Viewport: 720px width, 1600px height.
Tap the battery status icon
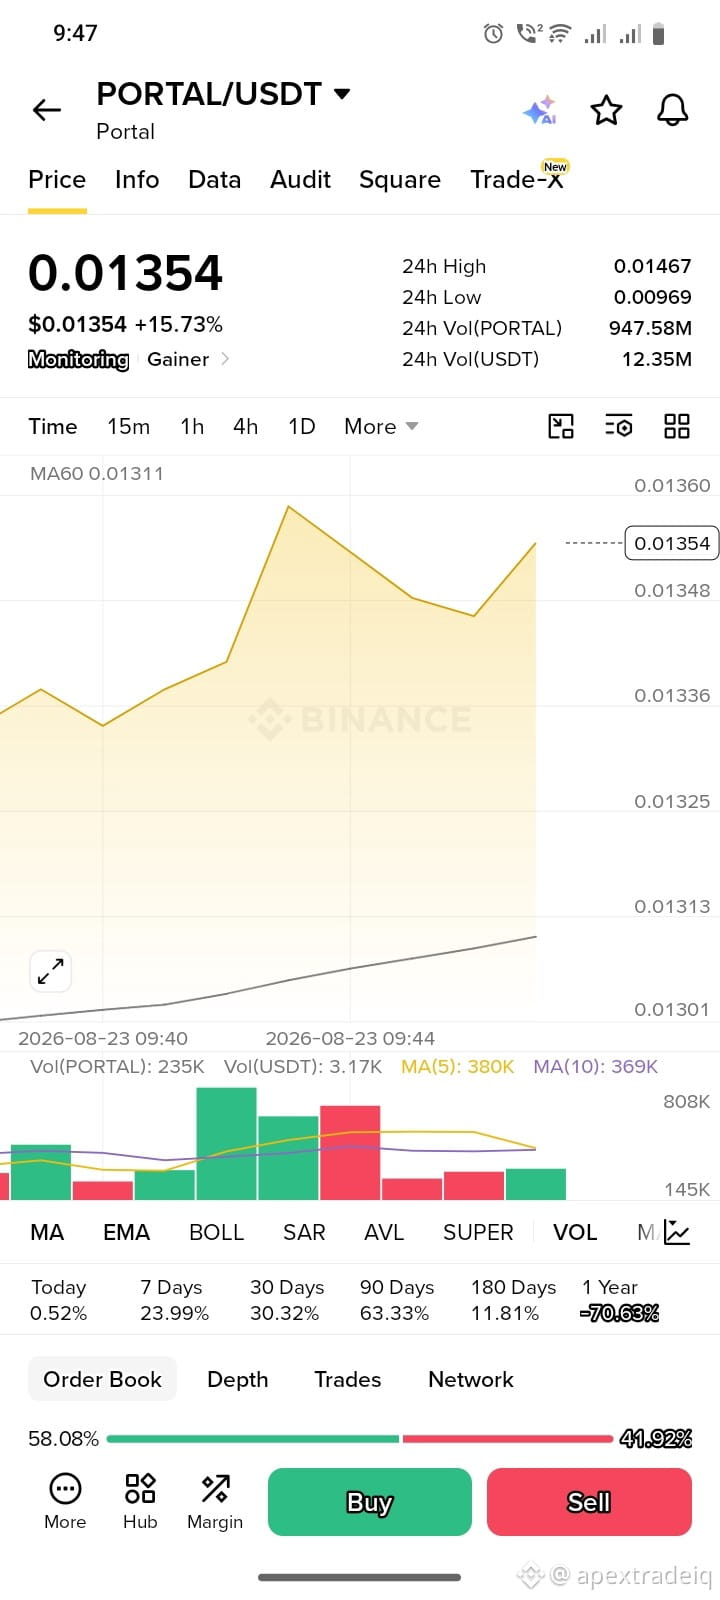pos(658,34)
